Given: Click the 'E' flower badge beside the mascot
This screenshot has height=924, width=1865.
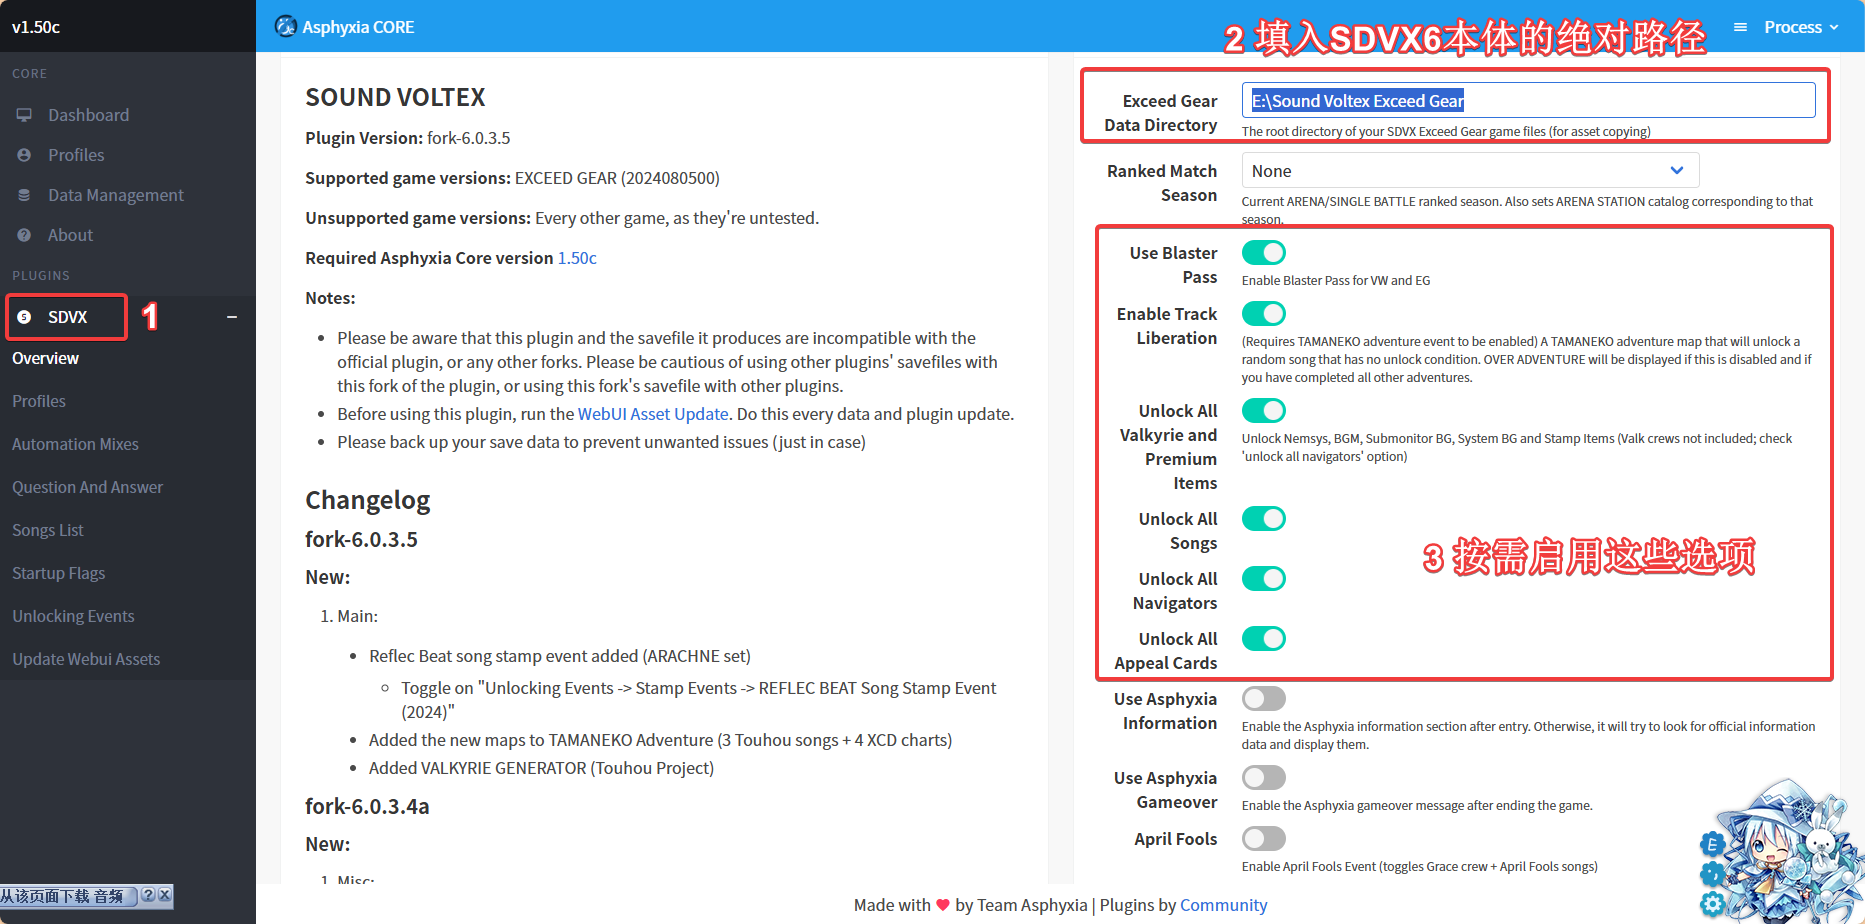Looking at the screenshot, I should 1711,845.
